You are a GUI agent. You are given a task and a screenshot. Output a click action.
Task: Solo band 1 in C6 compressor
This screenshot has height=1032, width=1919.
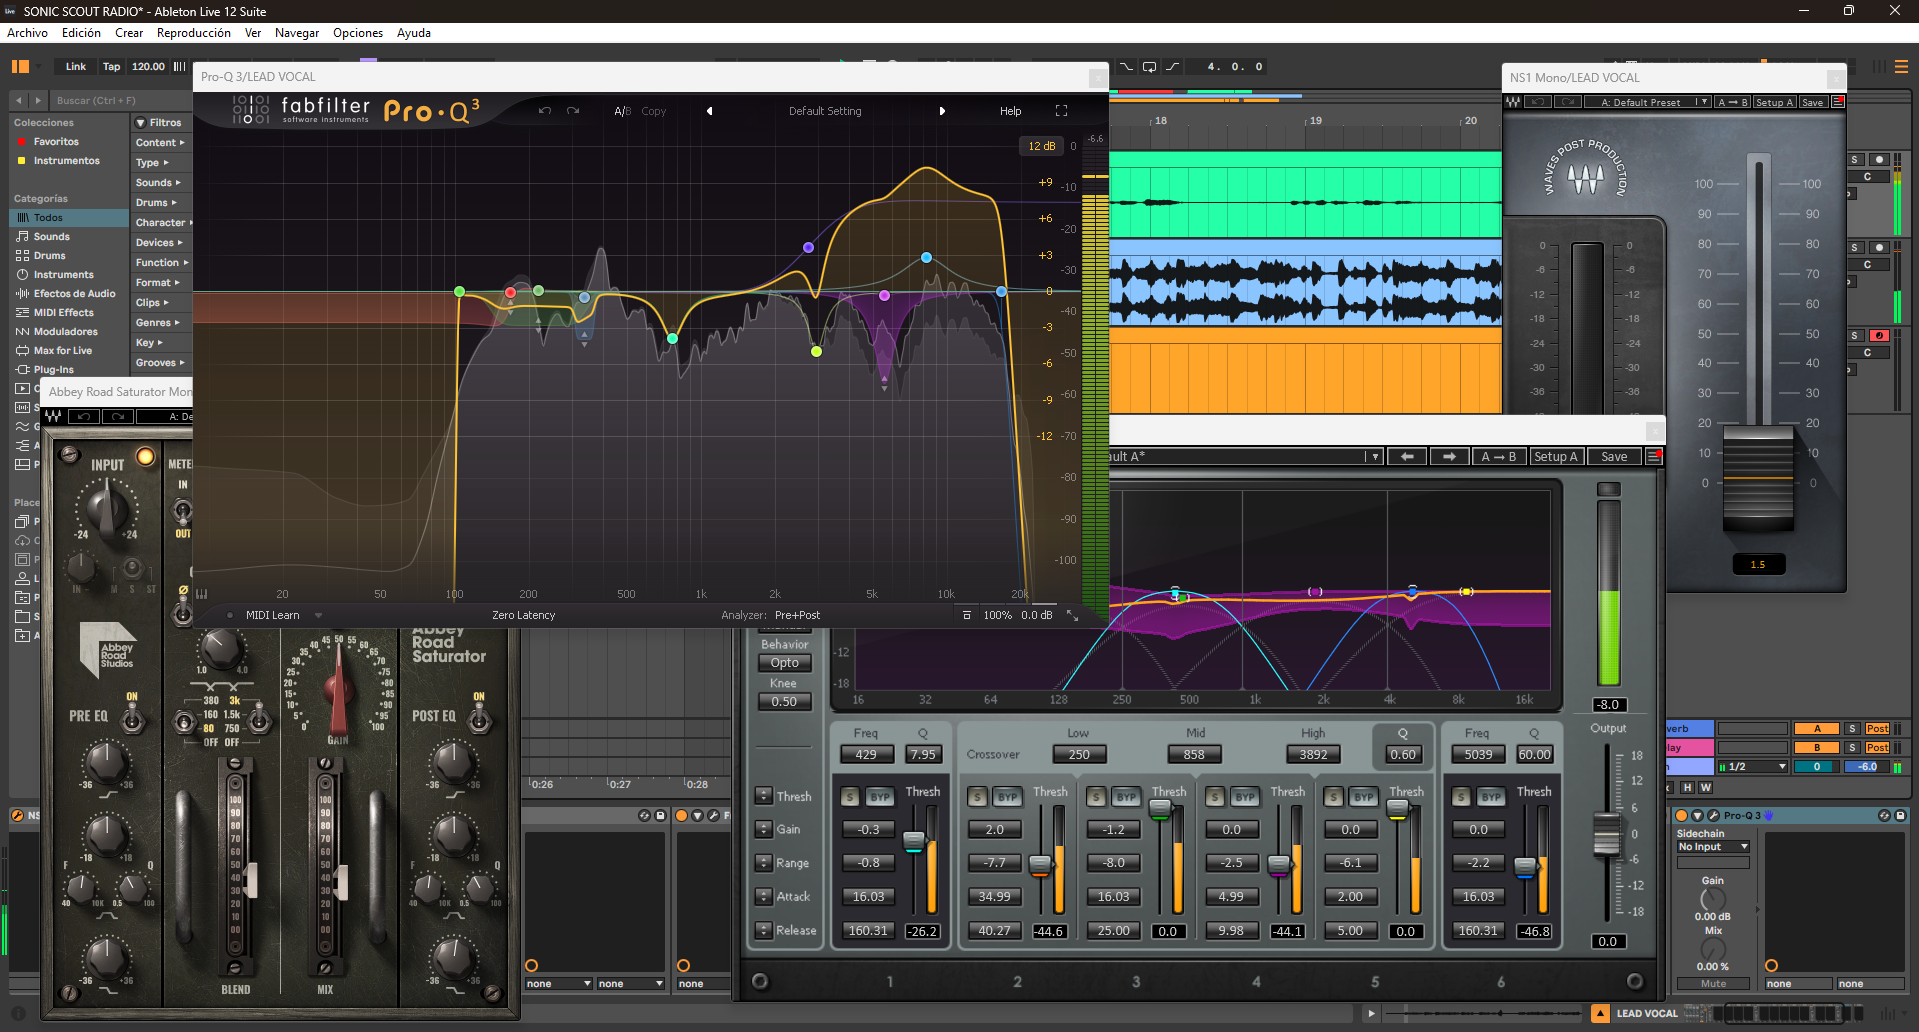[x=850, y=797]
